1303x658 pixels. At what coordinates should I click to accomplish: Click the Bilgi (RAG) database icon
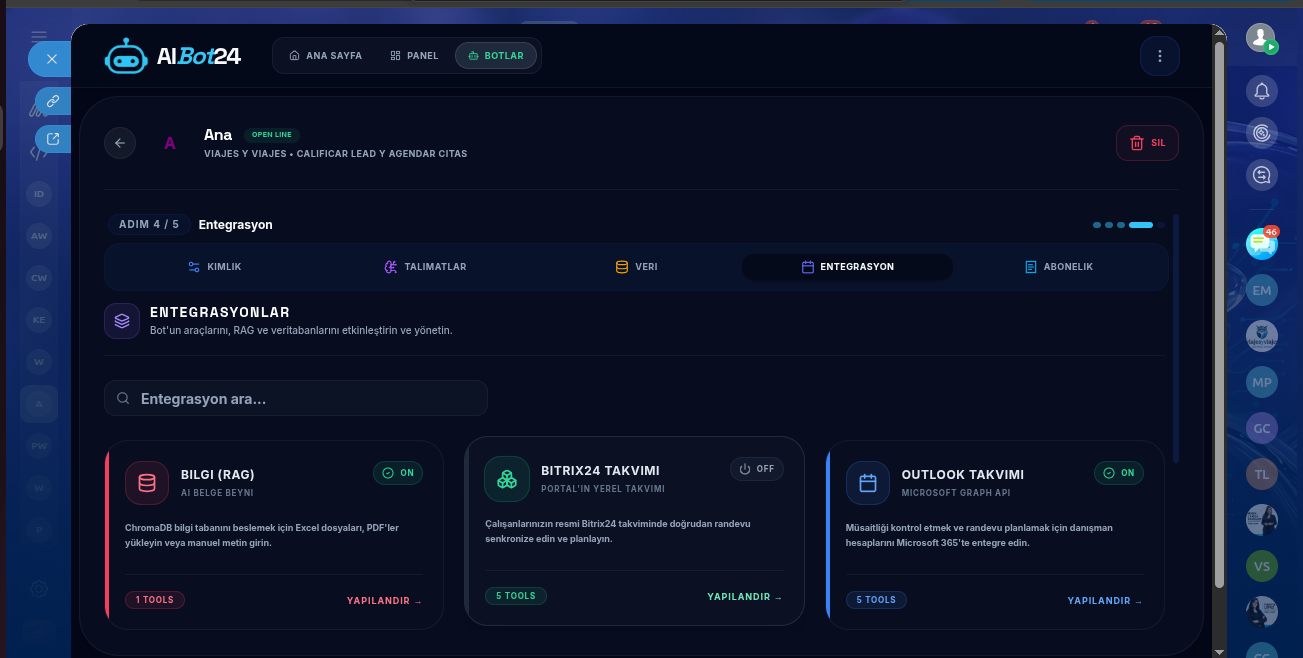pos(147,483)
